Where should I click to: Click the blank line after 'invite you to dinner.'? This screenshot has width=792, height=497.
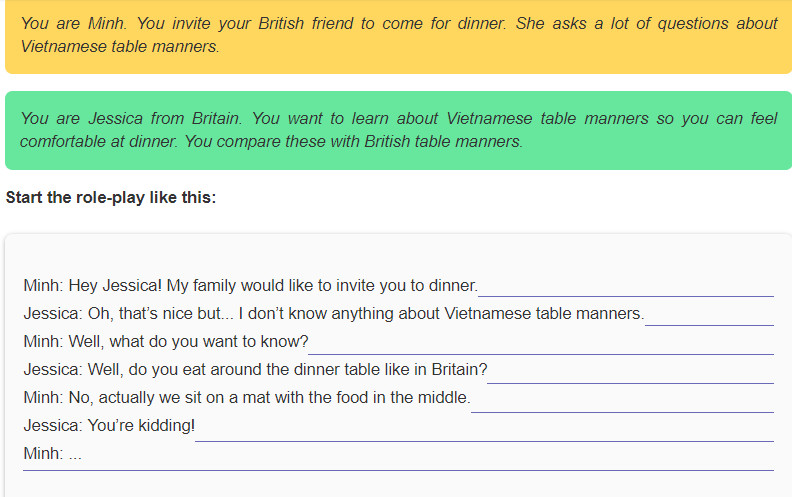click(626, 292)
